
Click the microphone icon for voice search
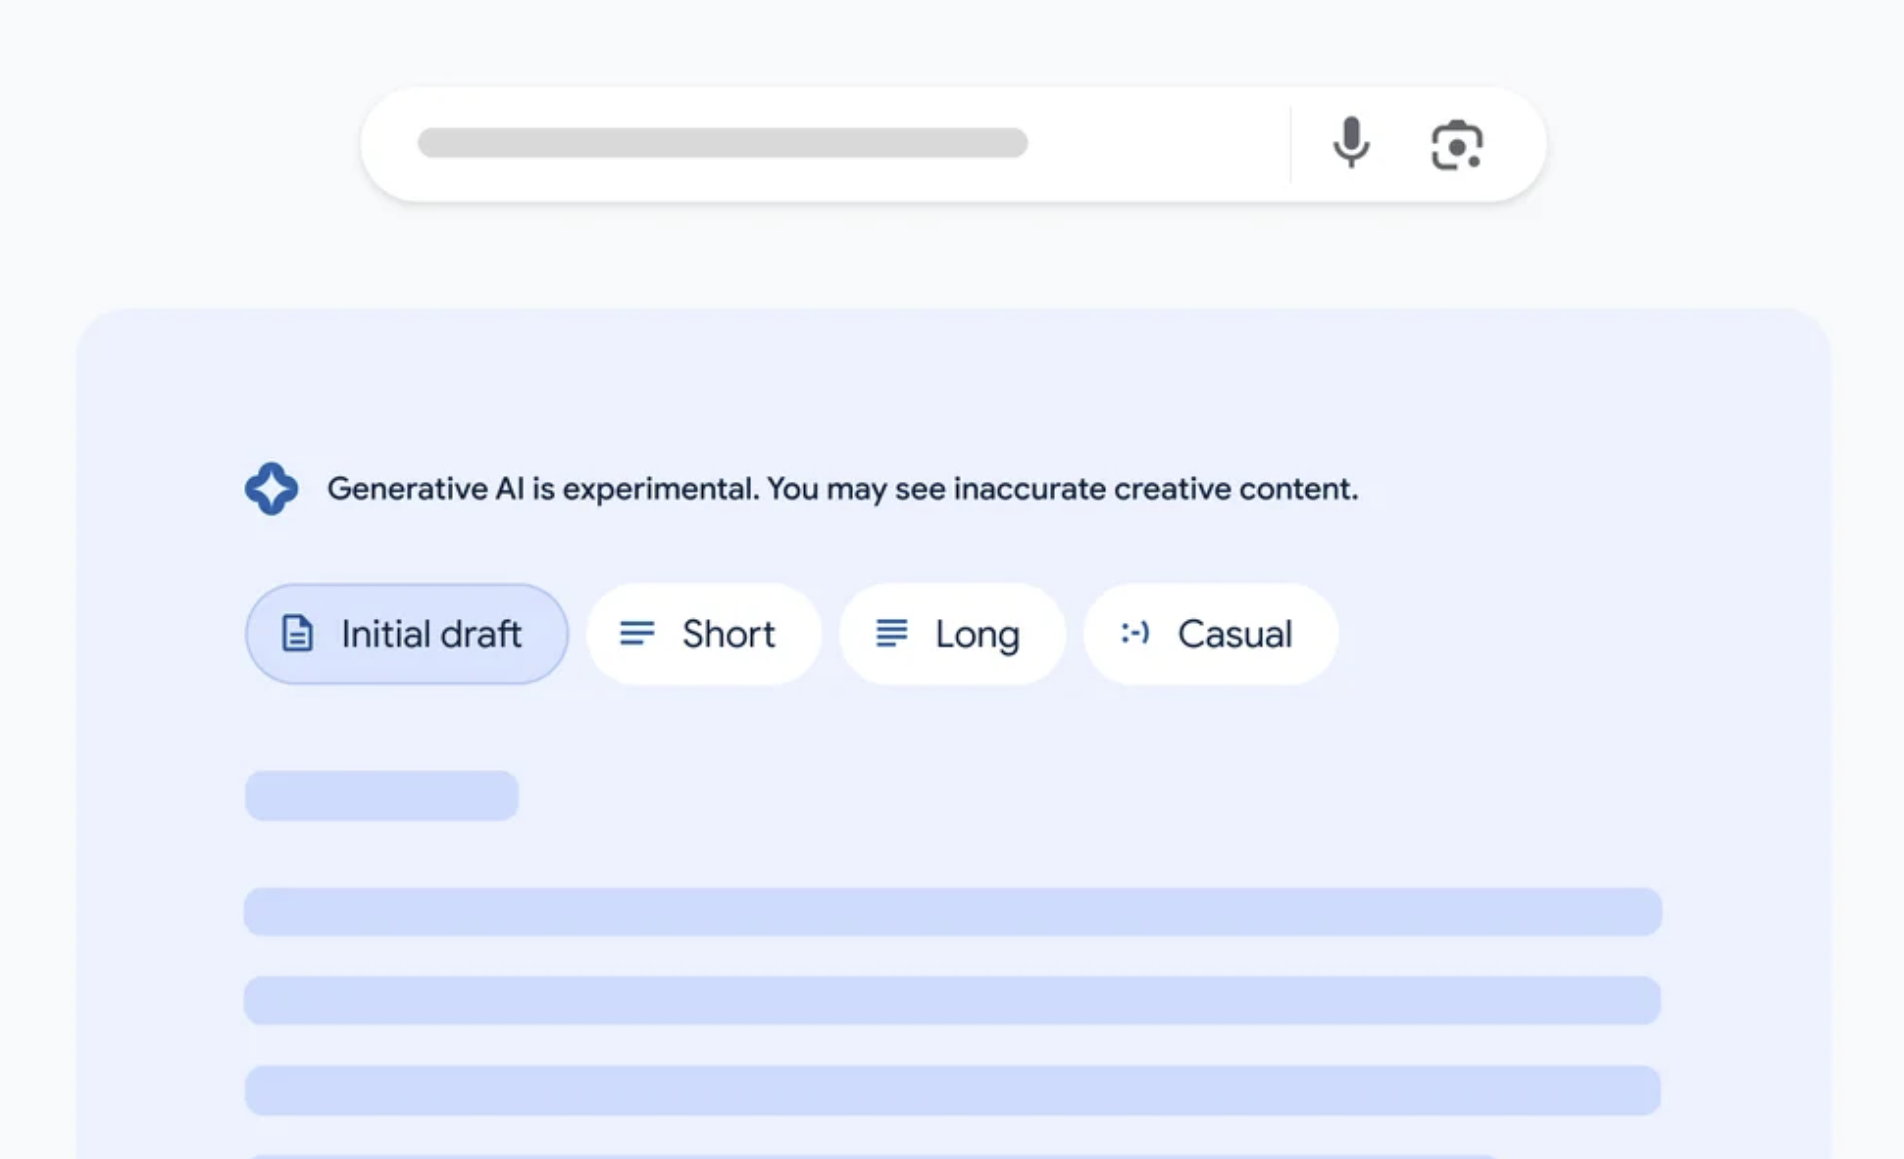pos(1351,144)
